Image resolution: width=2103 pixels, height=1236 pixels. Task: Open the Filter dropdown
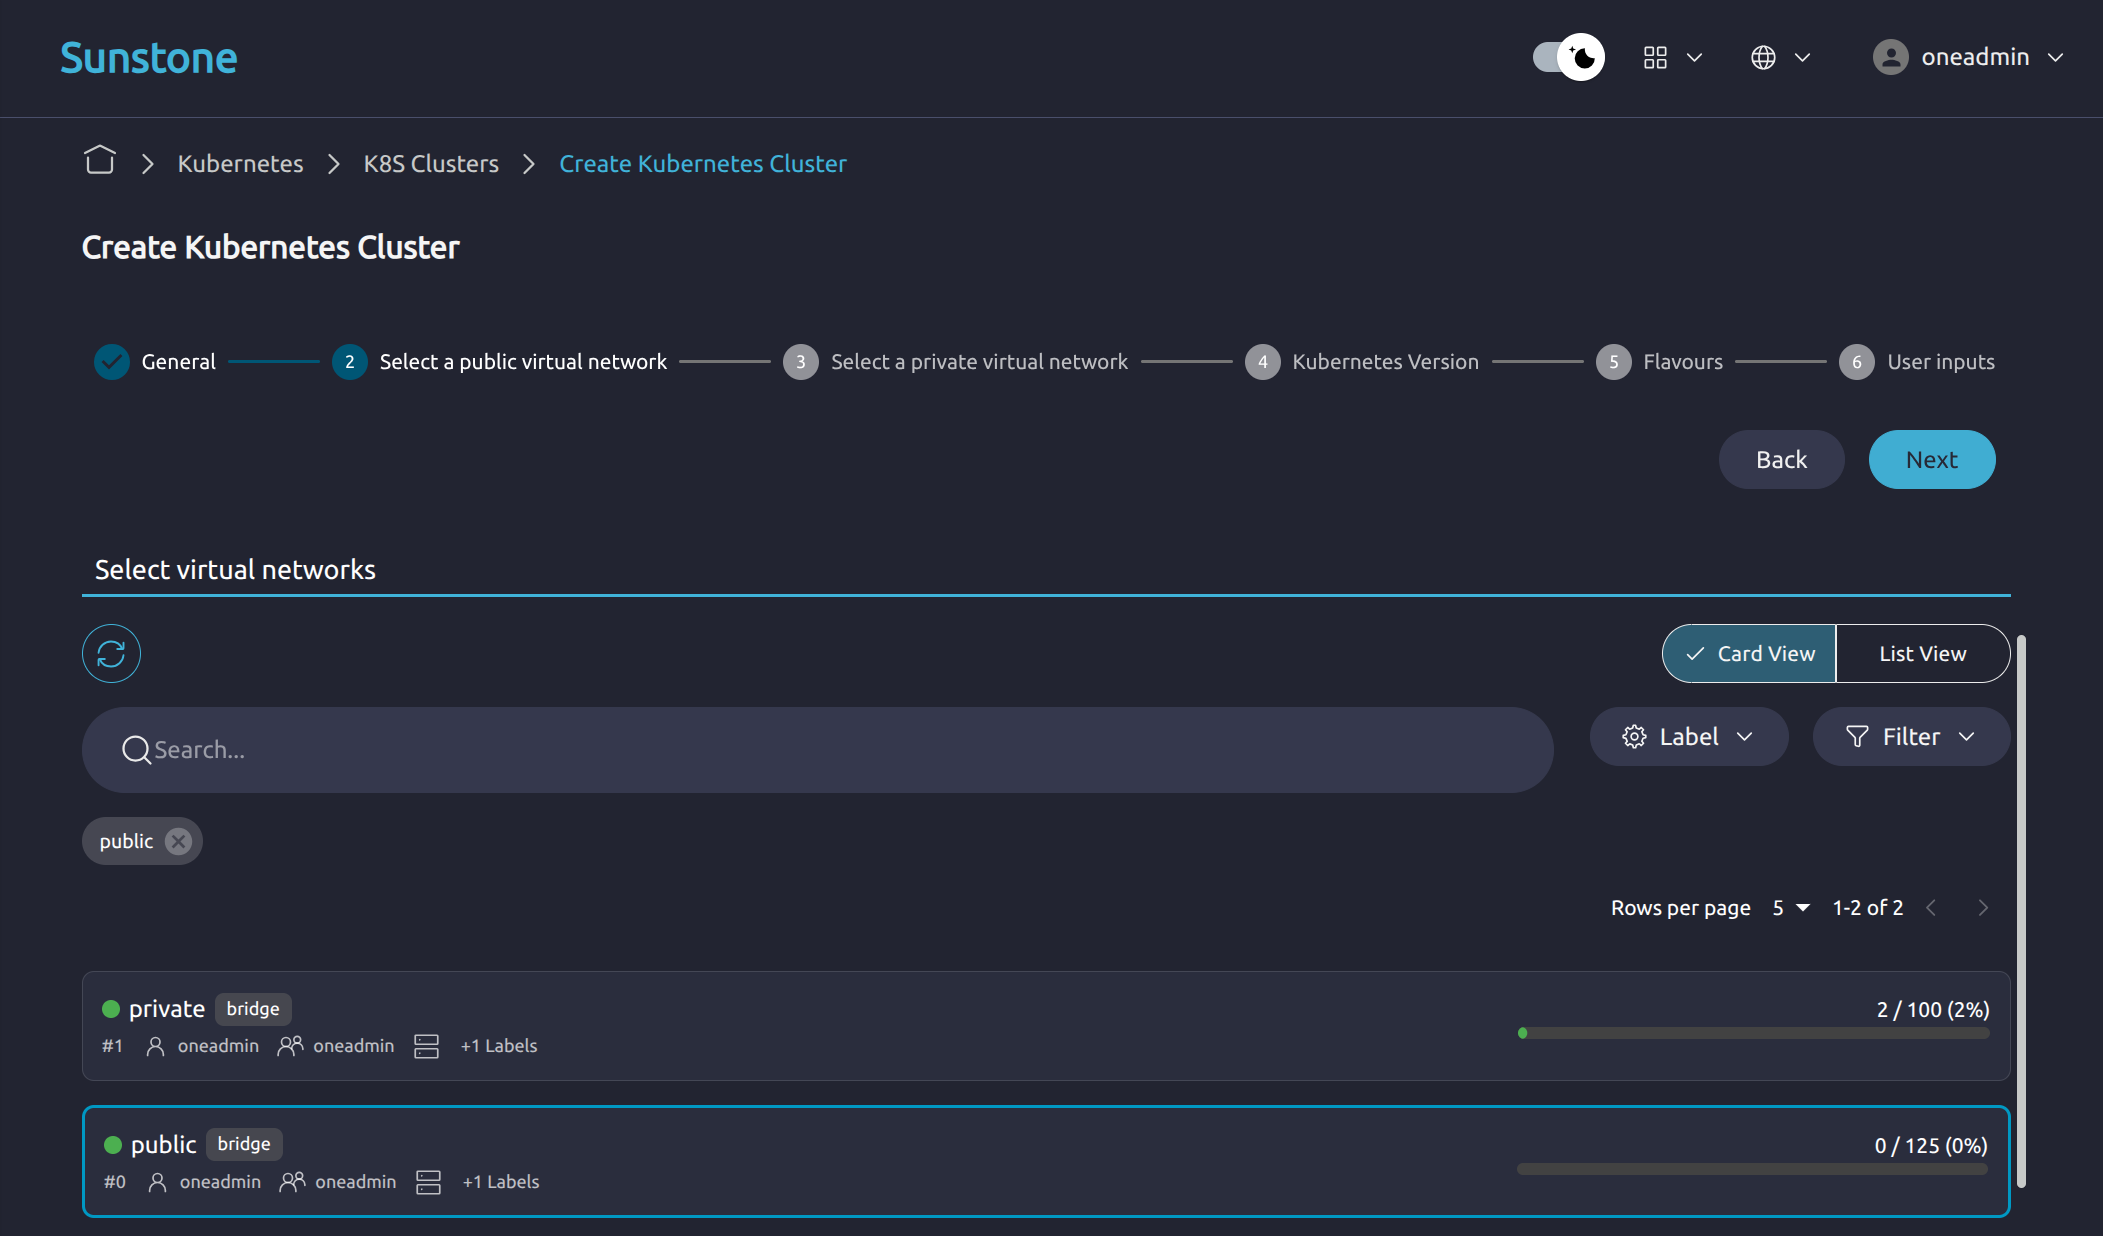pos(1911,737)
